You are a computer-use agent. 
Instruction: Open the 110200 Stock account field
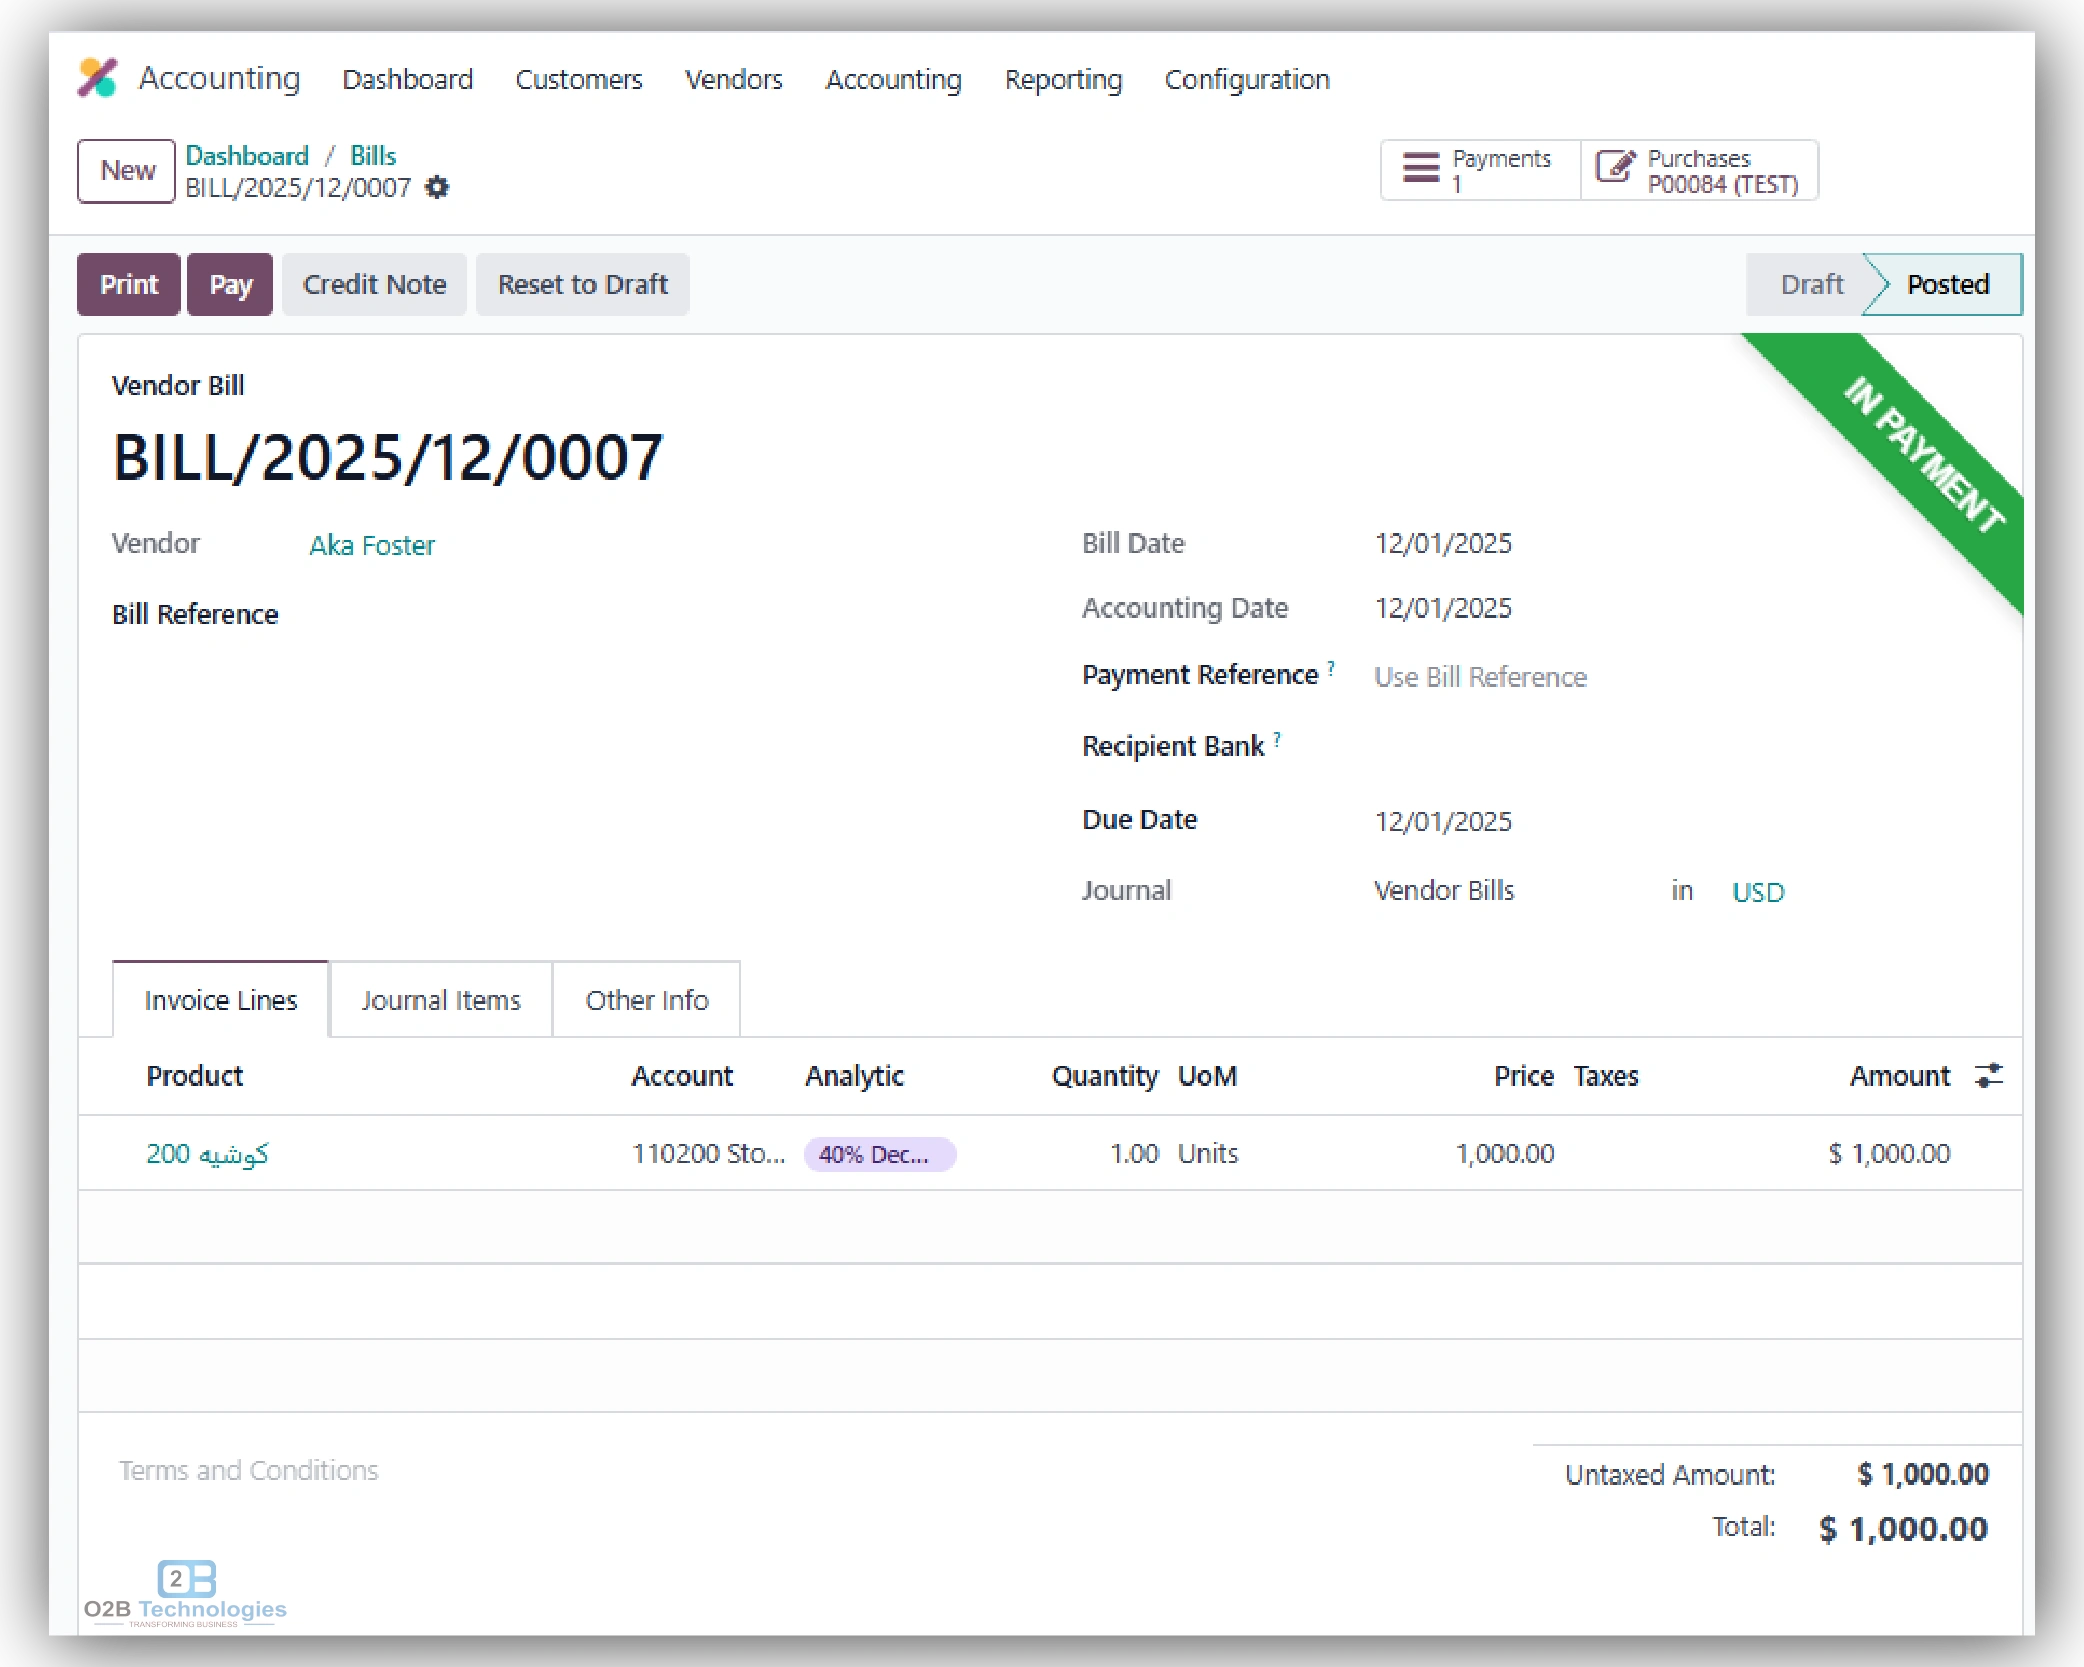tap(709, 1153)
